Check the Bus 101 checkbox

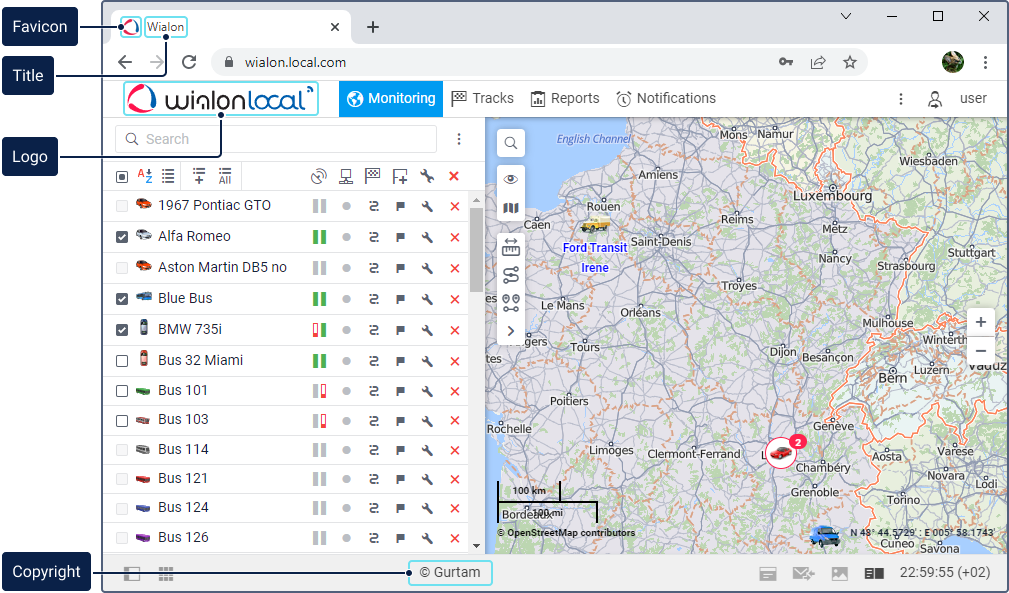pos(122,391)
